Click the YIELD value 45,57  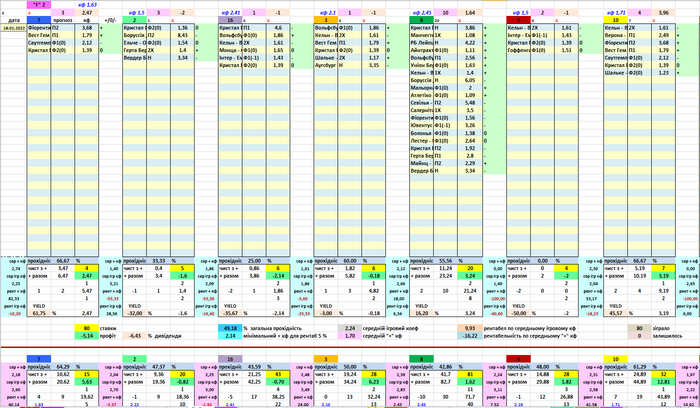615,313
